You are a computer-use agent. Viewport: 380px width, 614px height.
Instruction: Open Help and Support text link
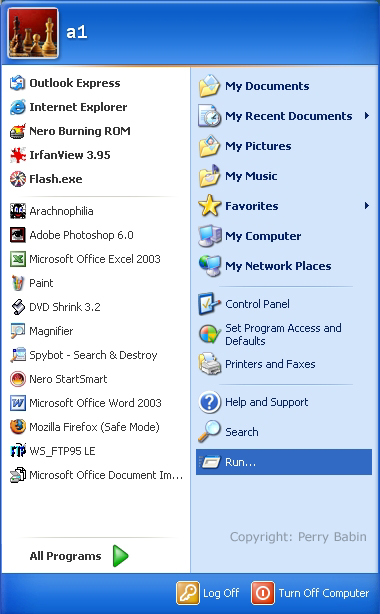pos(266,402)
